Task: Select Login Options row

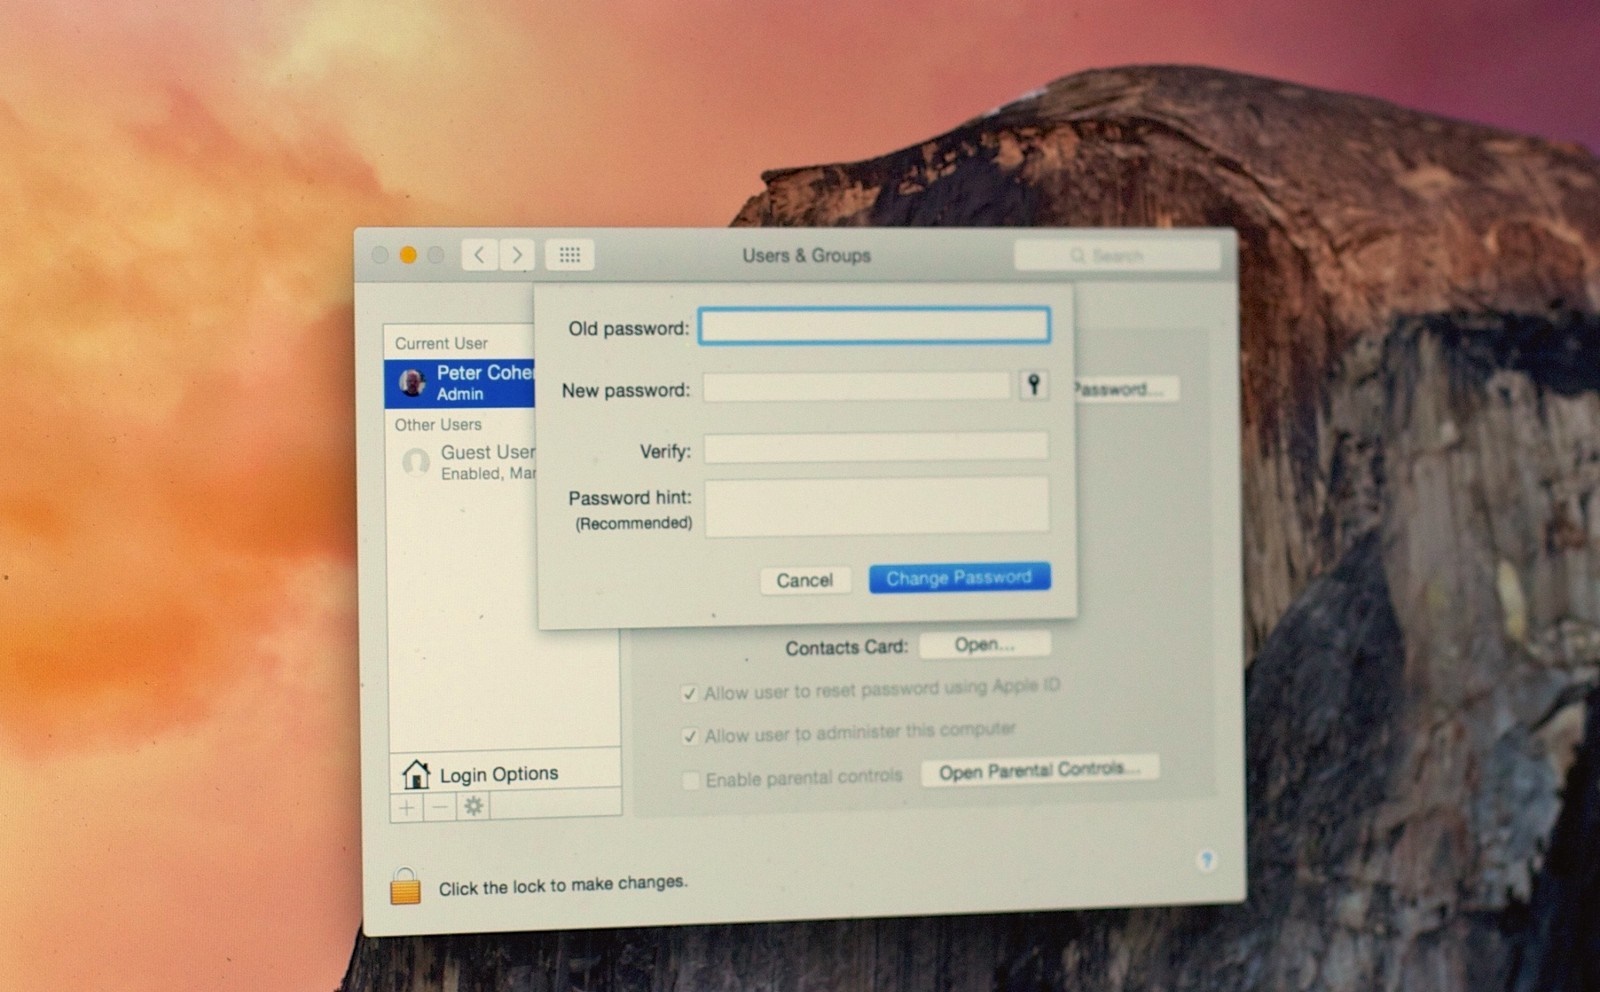Action: [505, 773]
